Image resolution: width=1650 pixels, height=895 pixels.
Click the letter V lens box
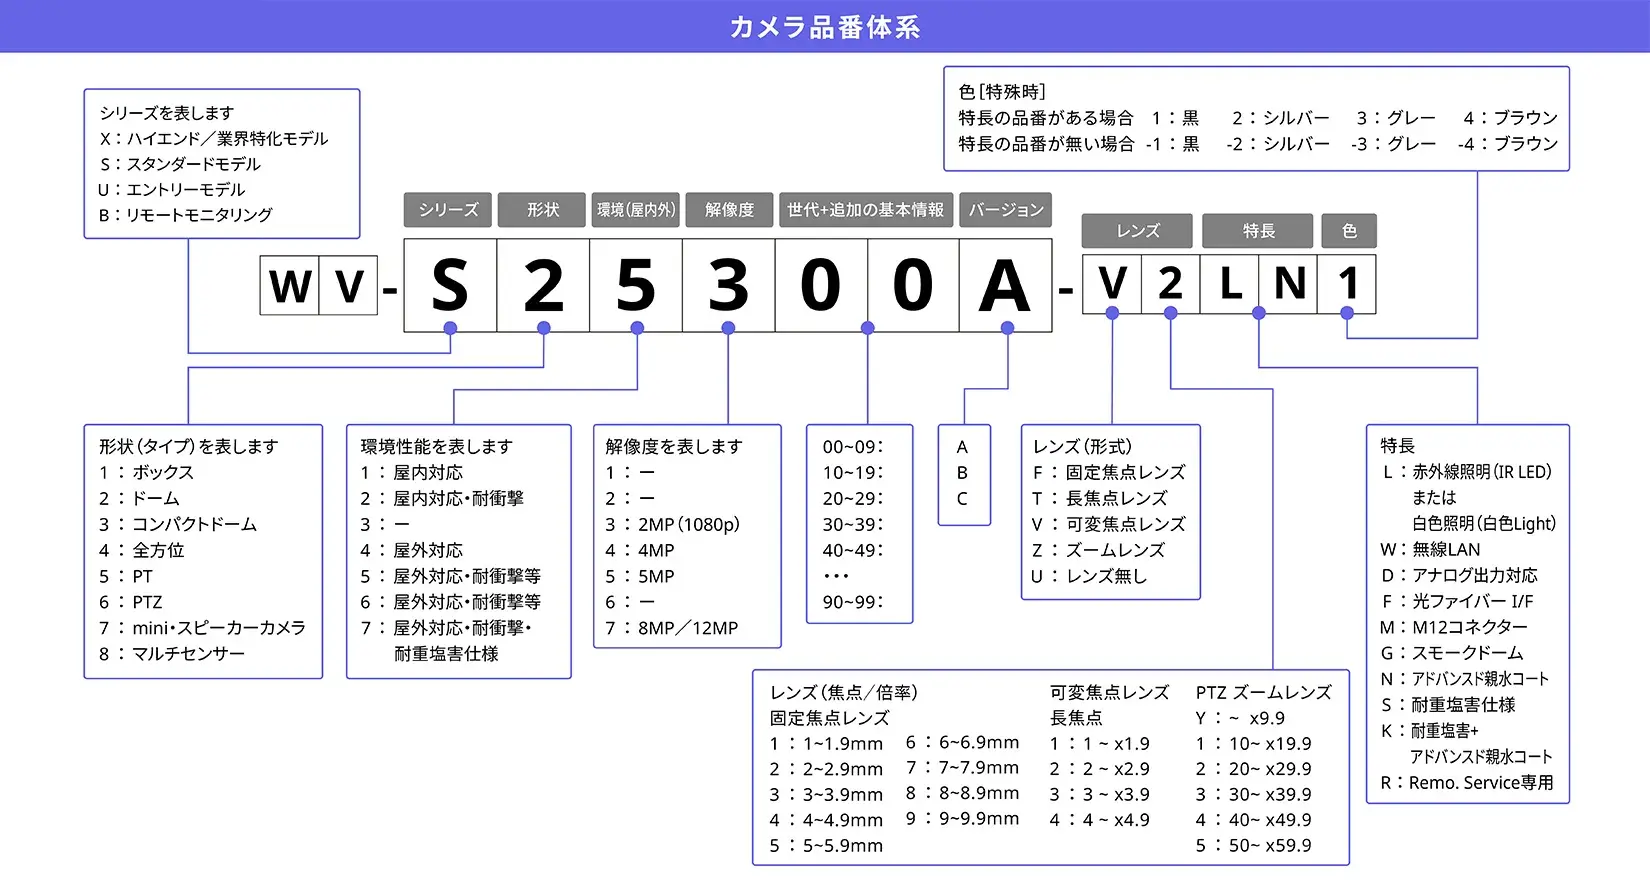[x=1112, y=284]
